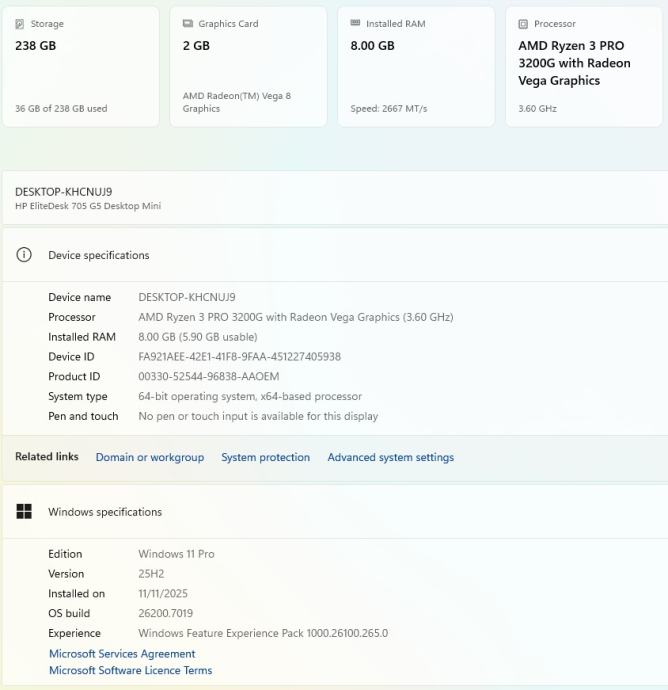668x690 pixels.
Task: Collapse the Windows specifications header label
Action: click(x=105, y=512)
